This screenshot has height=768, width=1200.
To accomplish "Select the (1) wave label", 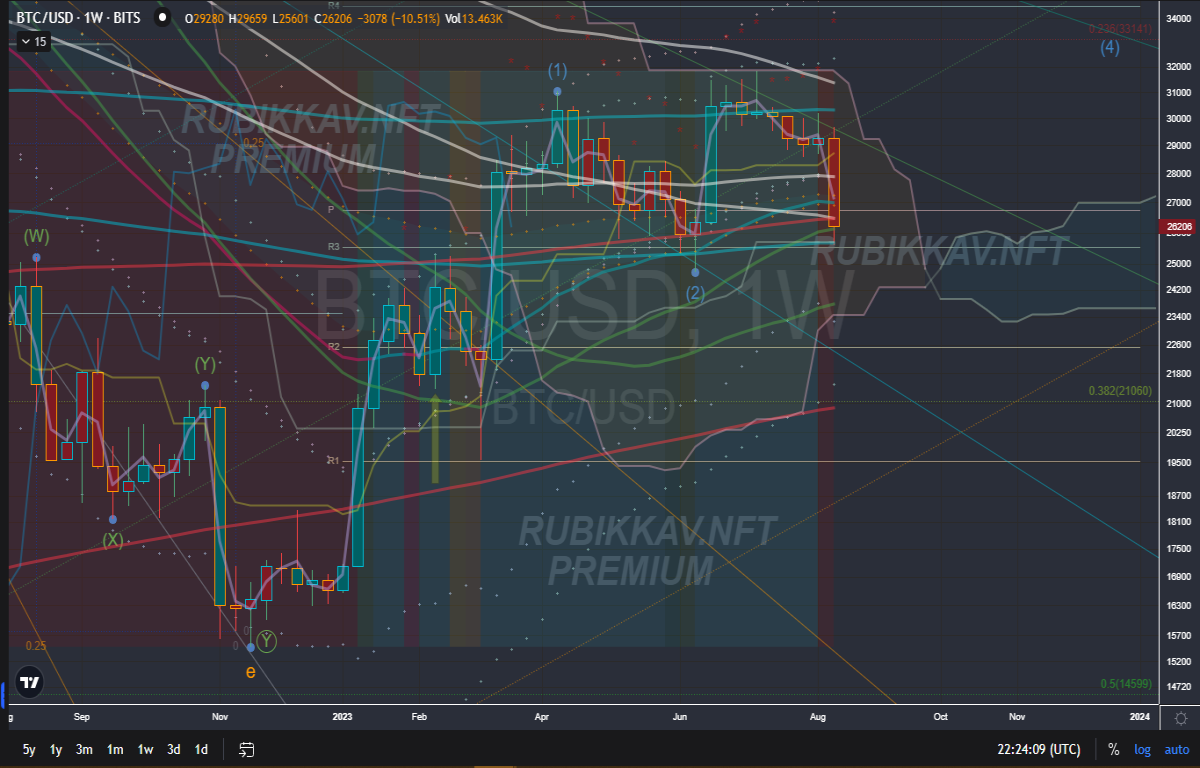I will click(557, 70).
